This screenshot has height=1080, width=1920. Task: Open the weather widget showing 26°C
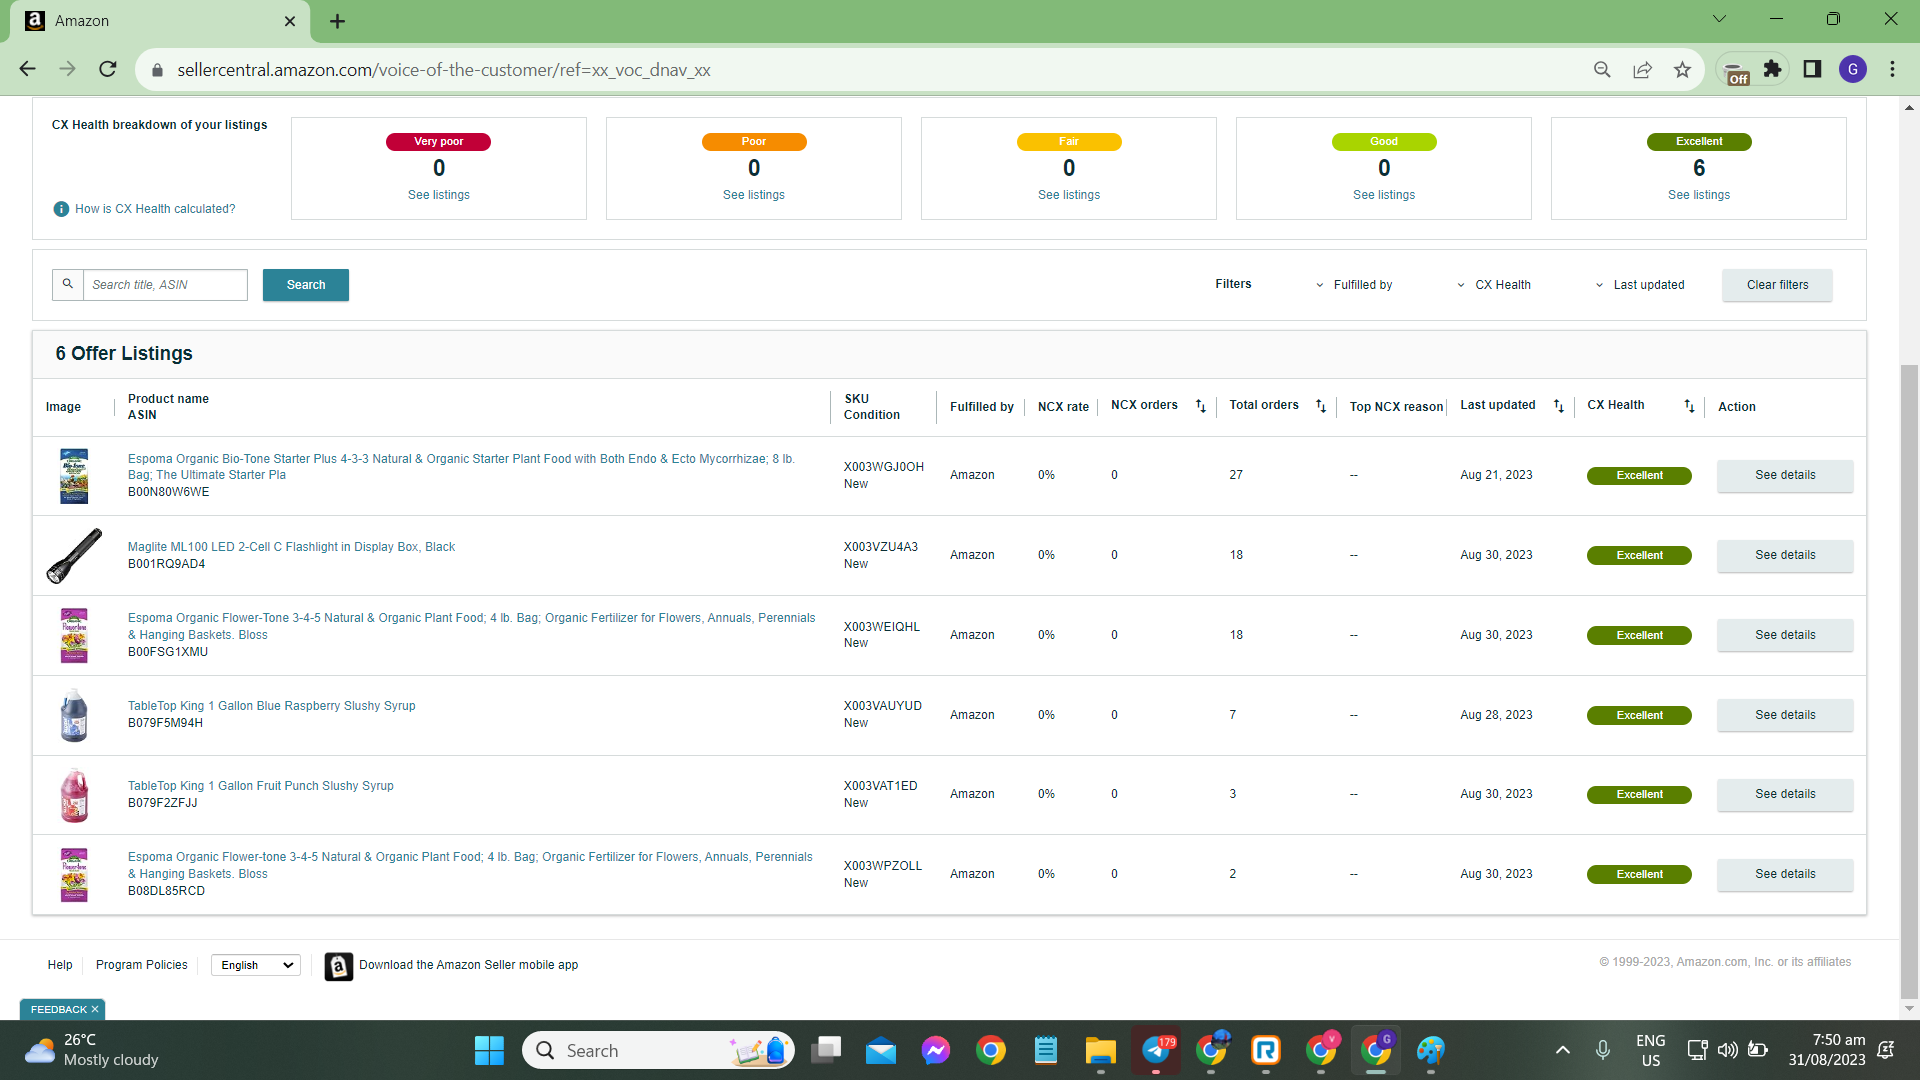(92, 1050)
